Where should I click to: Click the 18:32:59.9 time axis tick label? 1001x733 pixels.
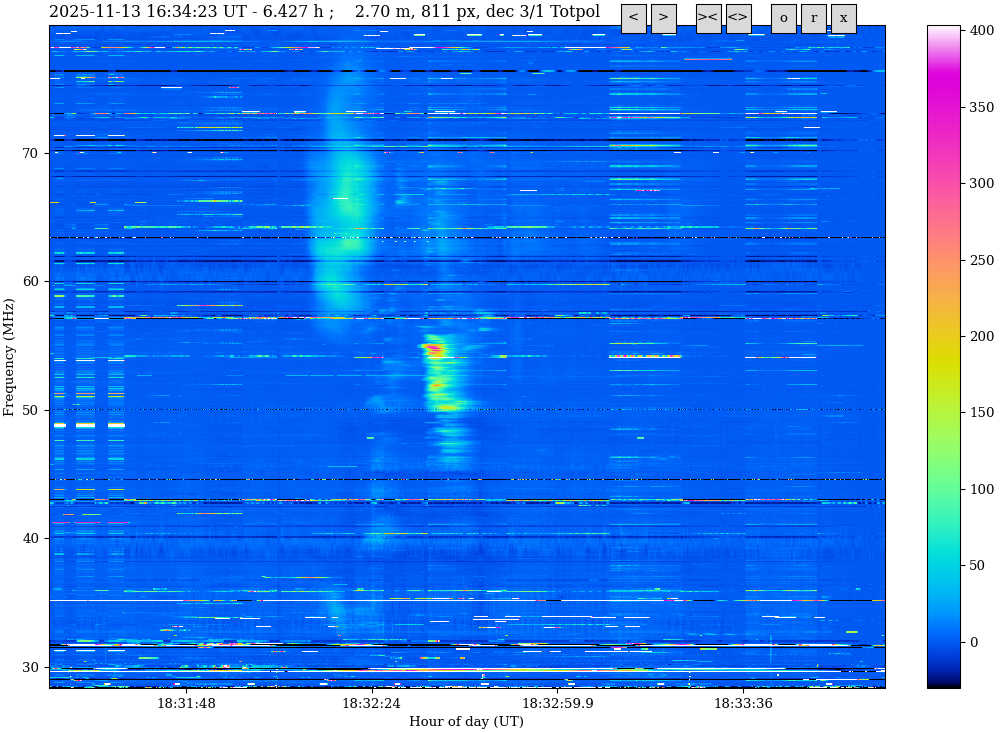coord(557,704)
